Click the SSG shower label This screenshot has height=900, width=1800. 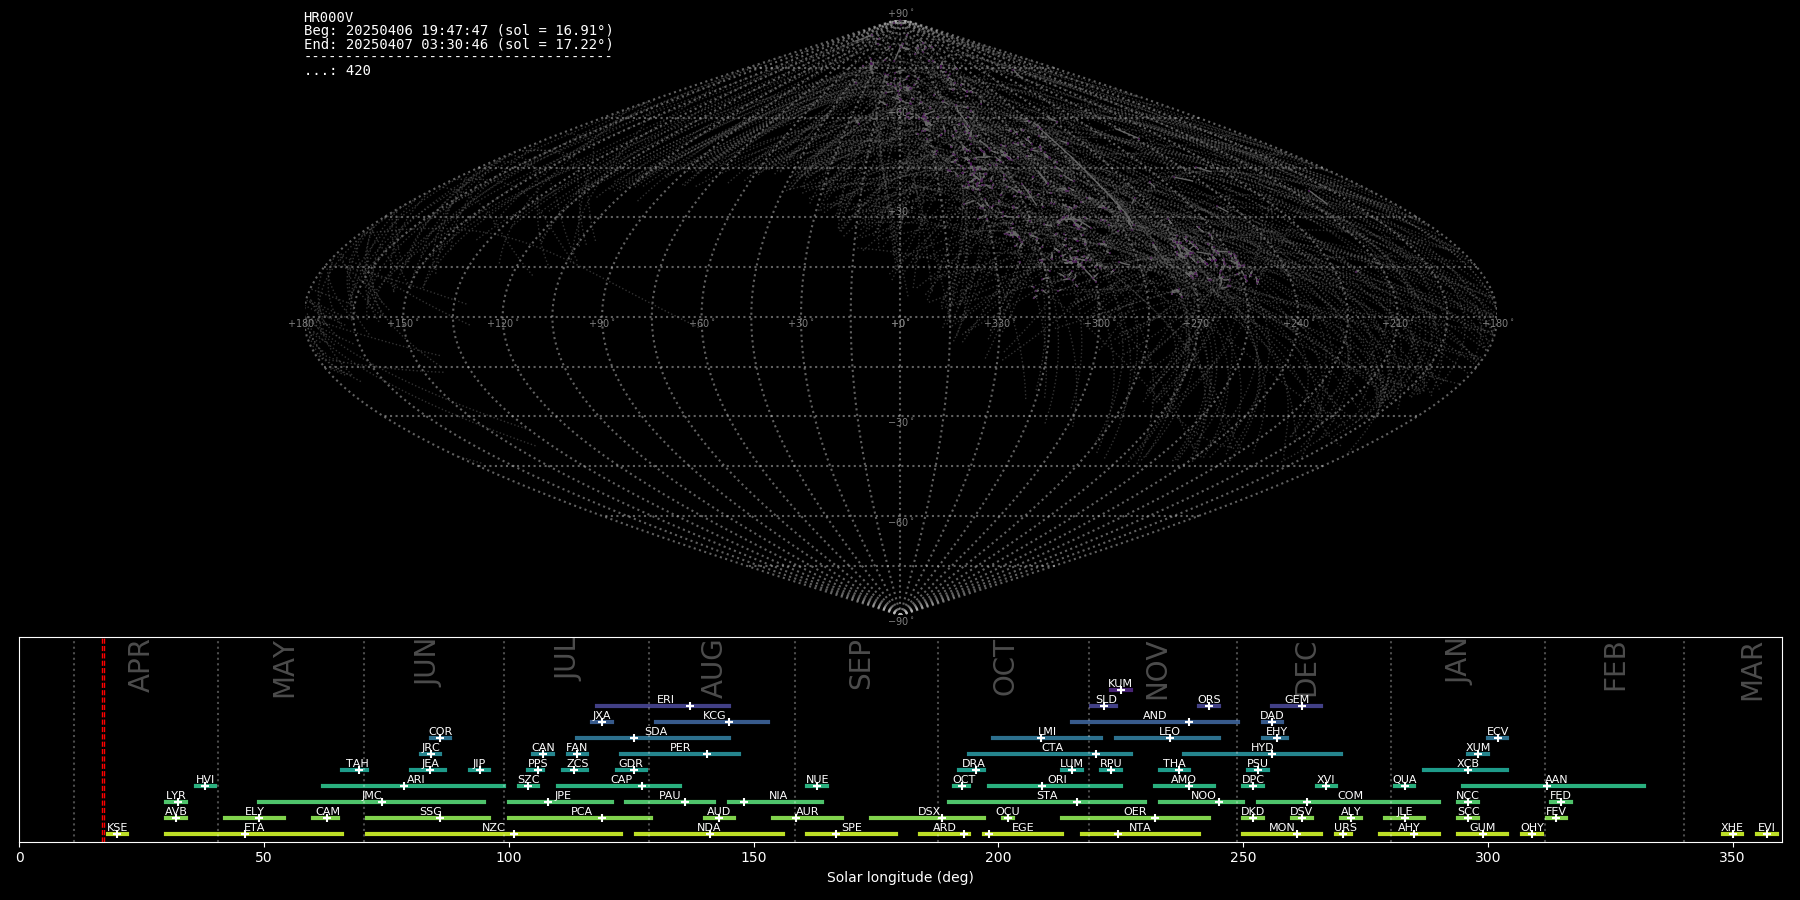coord(430,812)
